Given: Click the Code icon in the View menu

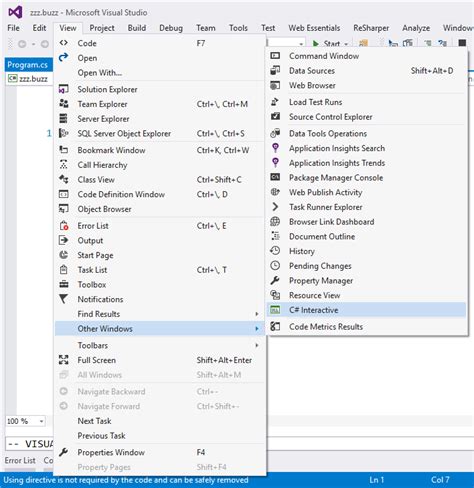Looking at the screenshot, I should coord(63,43).
